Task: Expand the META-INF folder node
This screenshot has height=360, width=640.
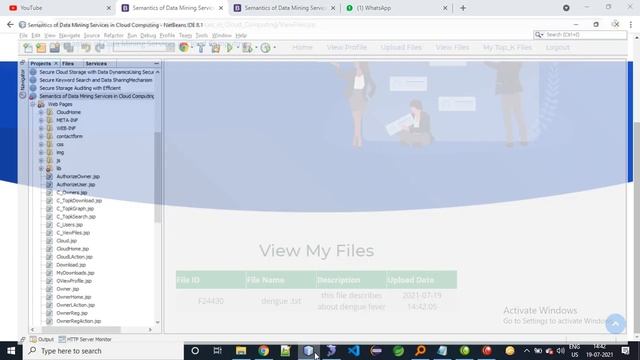Action: (x=41, y=120)
